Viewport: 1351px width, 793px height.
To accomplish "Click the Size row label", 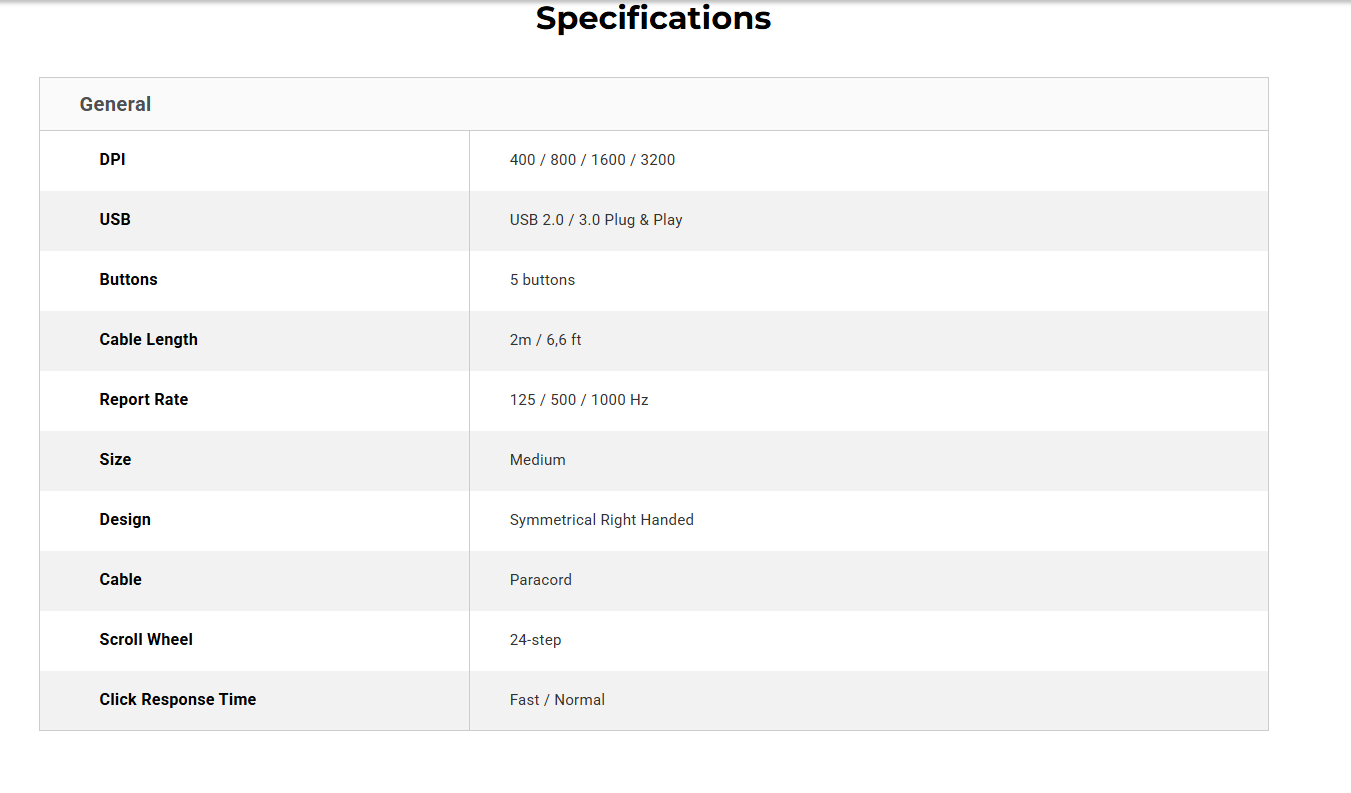I will (x=115, y=460).
